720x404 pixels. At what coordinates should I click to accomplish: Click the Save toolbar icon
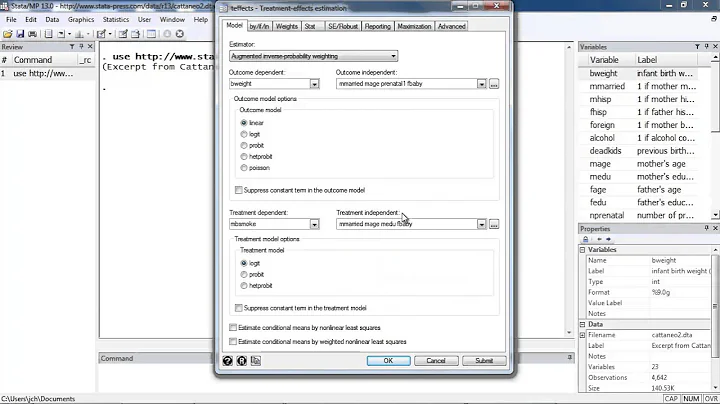click(20, 34)
